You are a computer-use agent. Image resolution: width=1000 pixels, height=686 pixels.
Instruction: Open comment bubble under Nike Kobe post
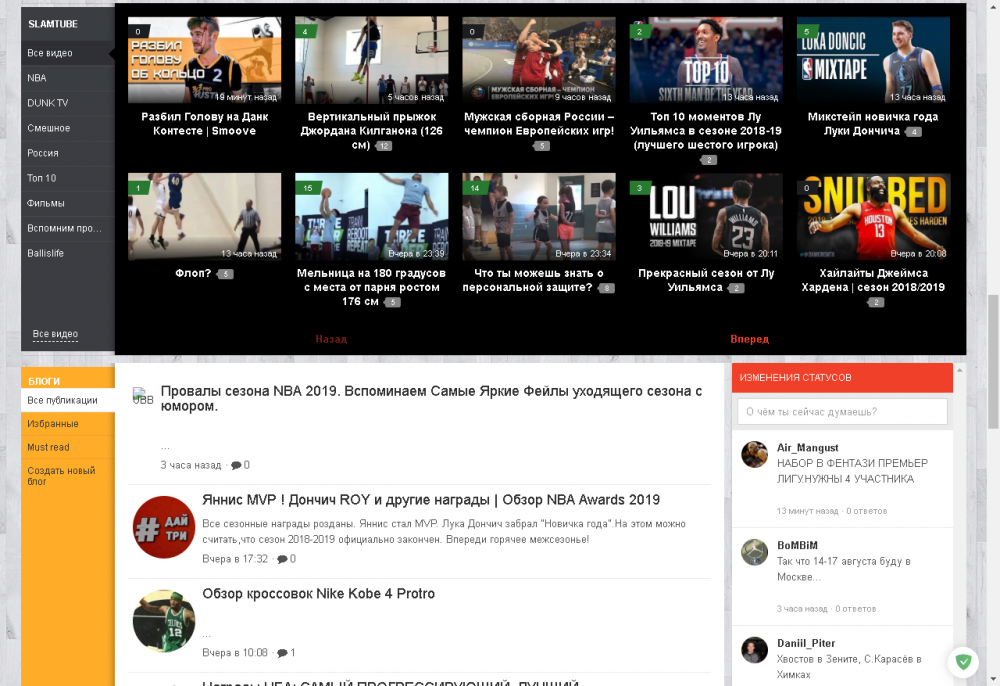pyautogui.click(x=281, y=653)
